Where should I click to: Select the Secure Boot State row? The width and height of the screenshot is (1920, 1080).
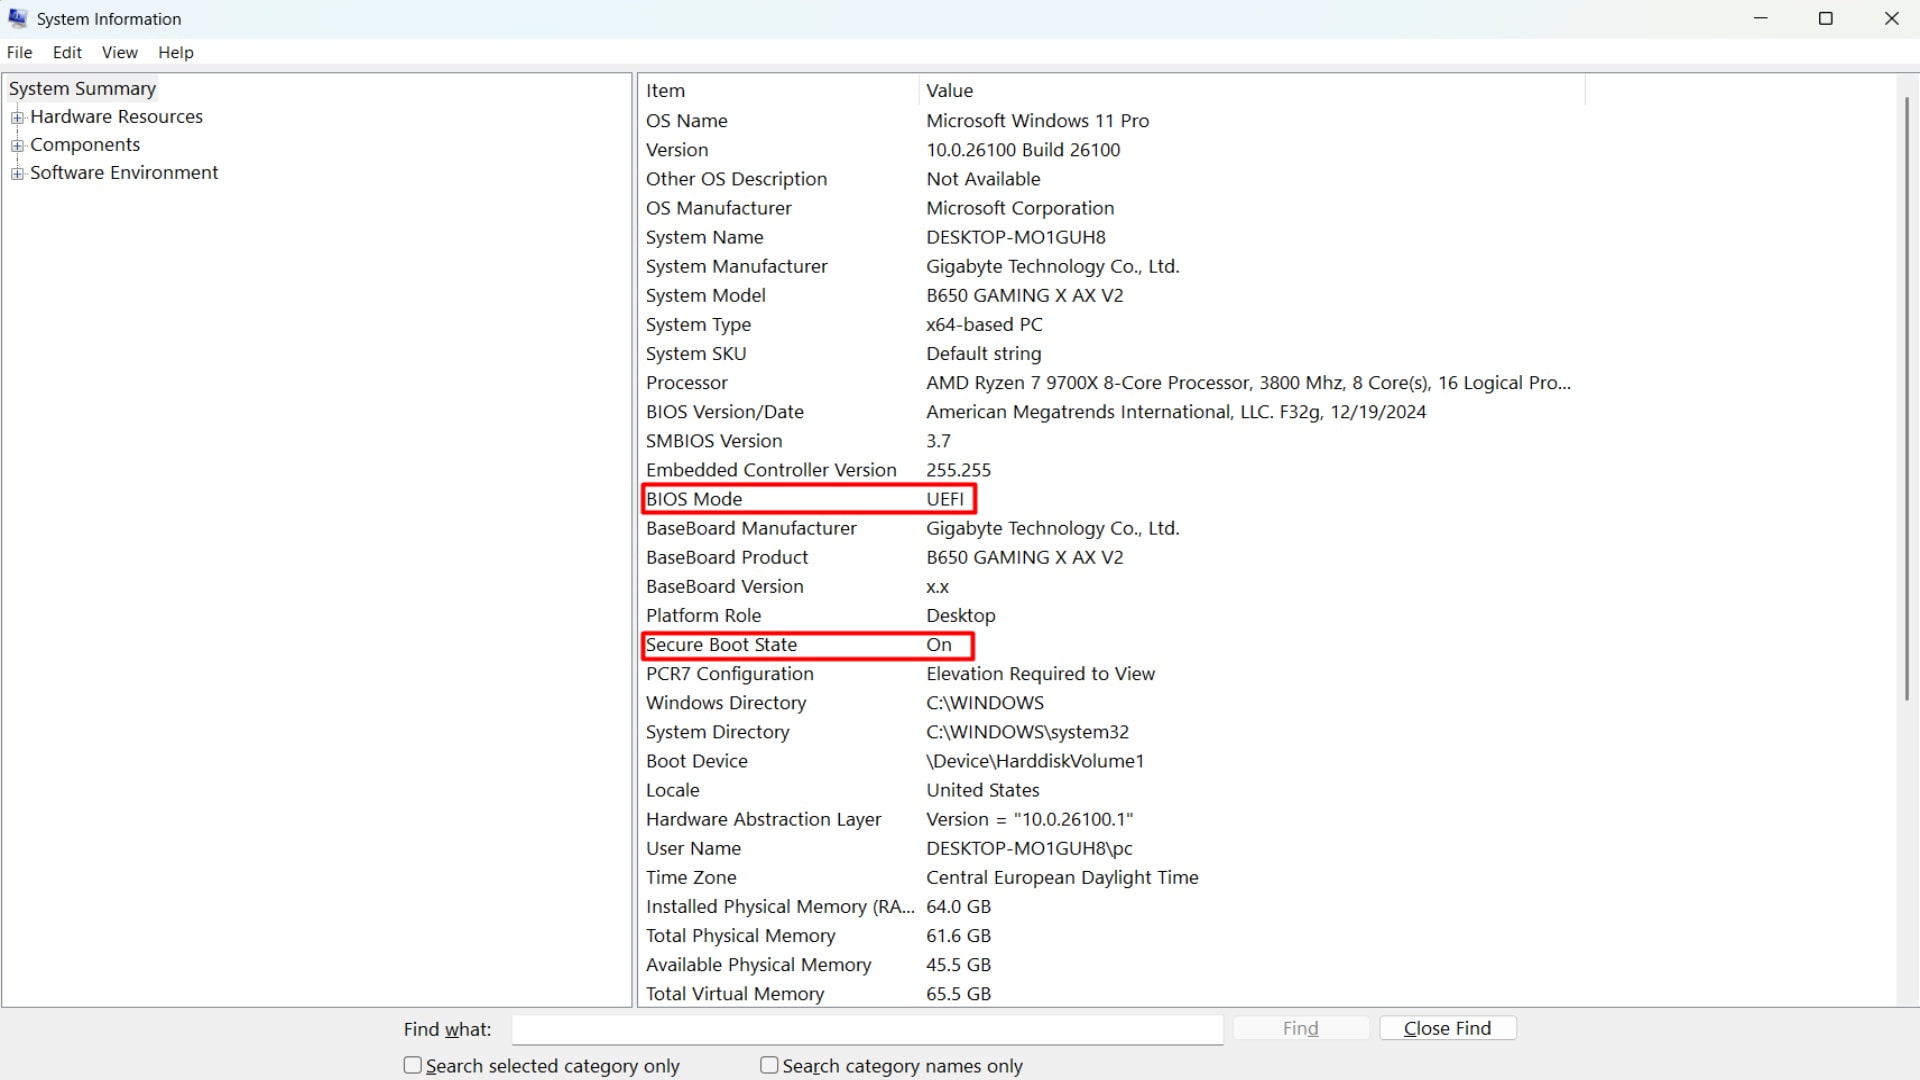(721, 645)
